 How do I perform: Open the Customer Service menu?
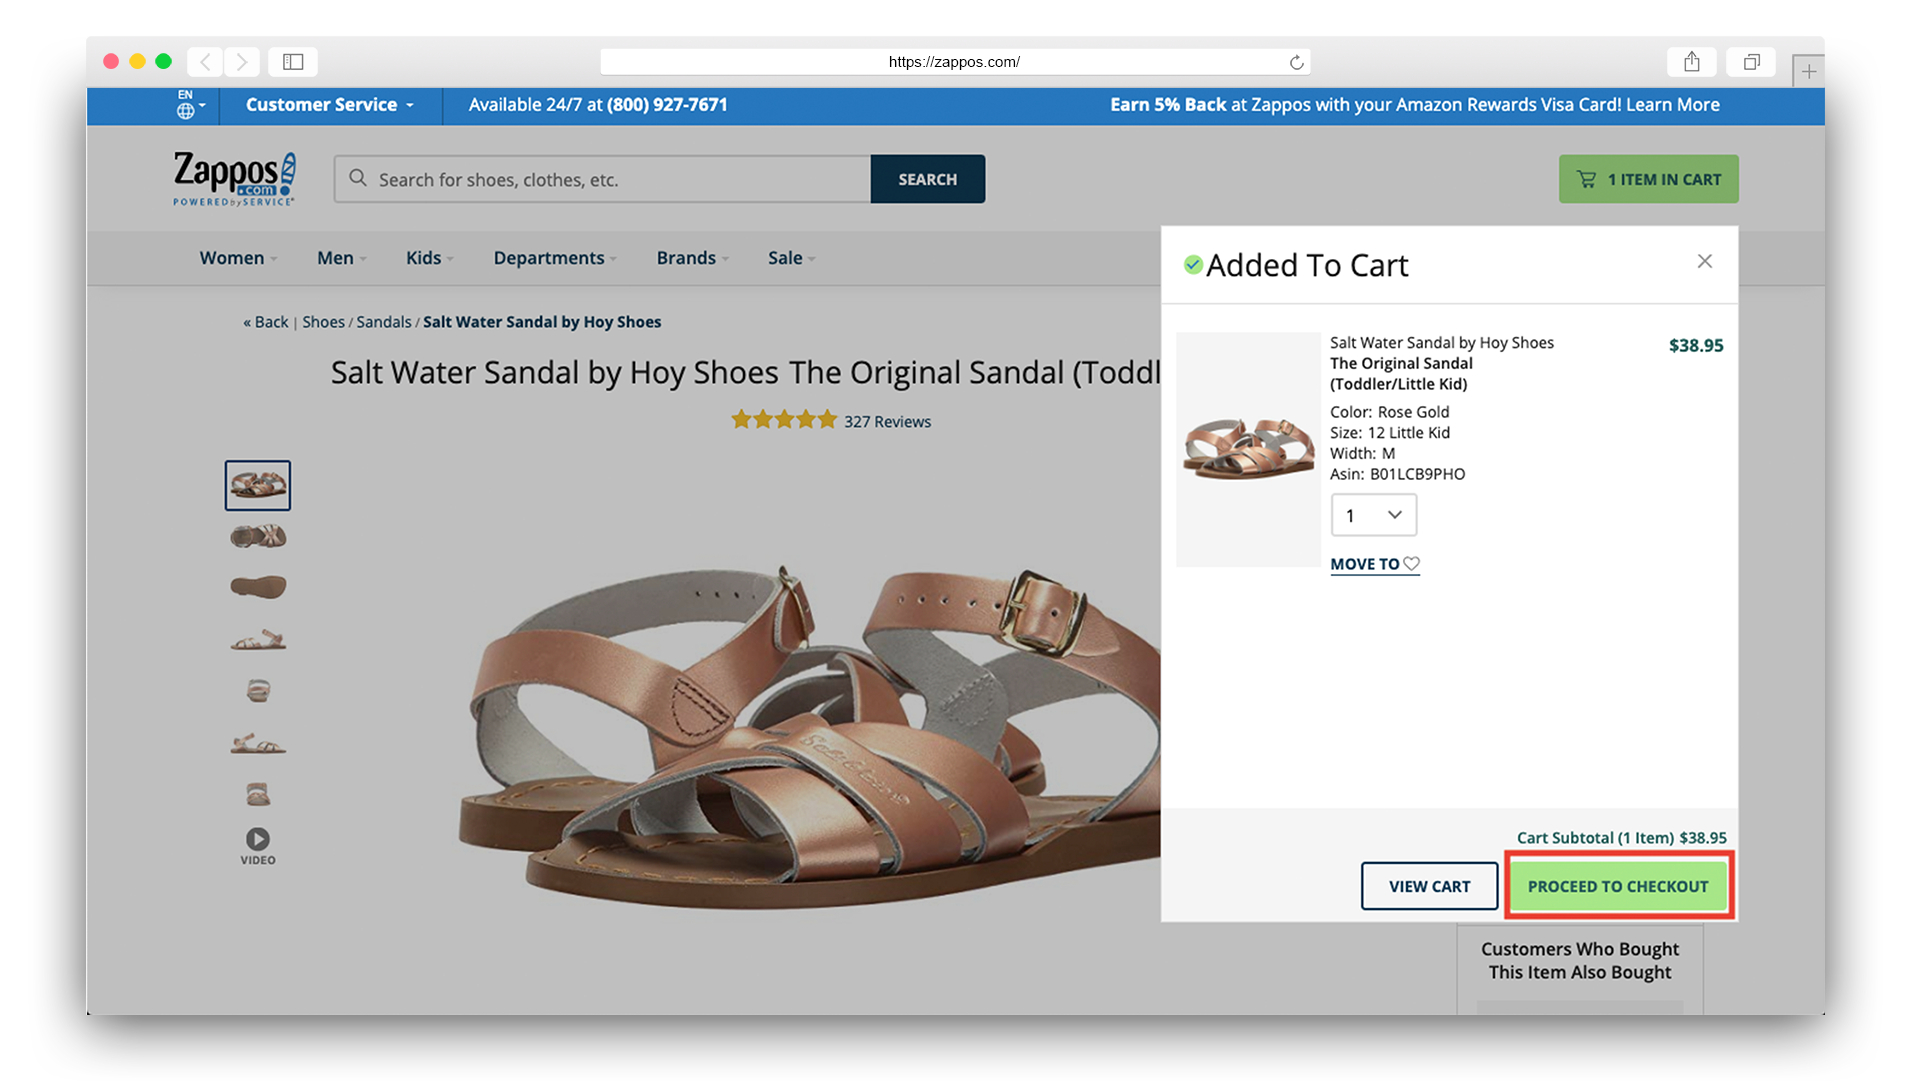pos(328,104)
